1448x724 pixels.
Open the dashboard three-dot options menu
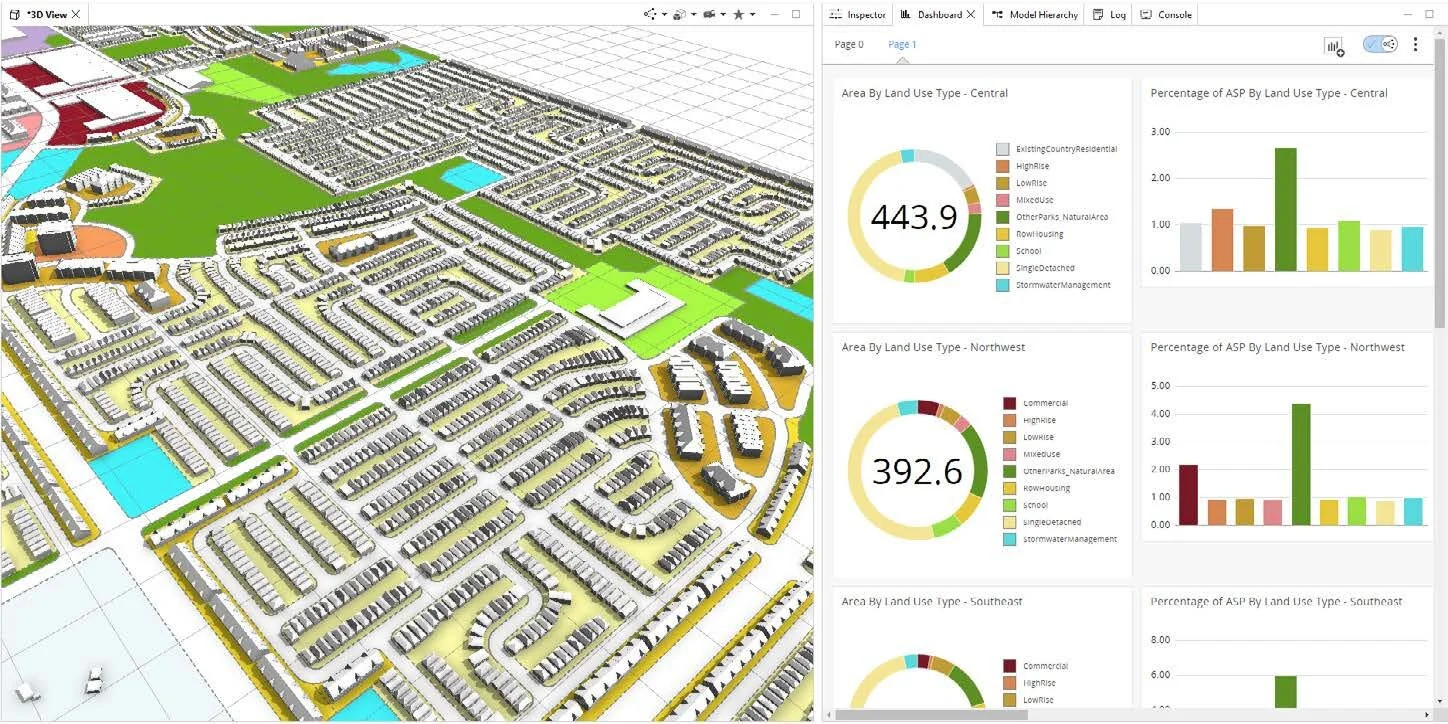[x=1415, y=44]
